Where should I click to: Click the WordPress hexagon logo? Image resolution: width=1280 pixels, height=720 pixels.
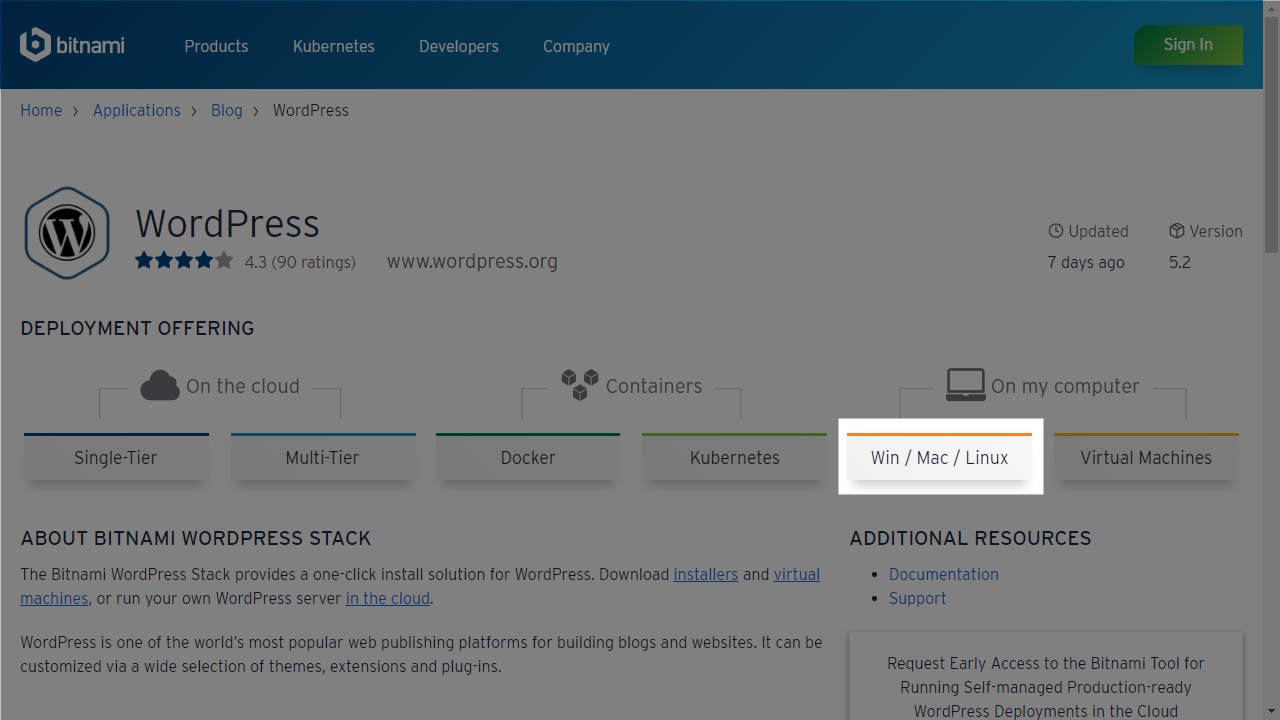(x=67, y=233)
